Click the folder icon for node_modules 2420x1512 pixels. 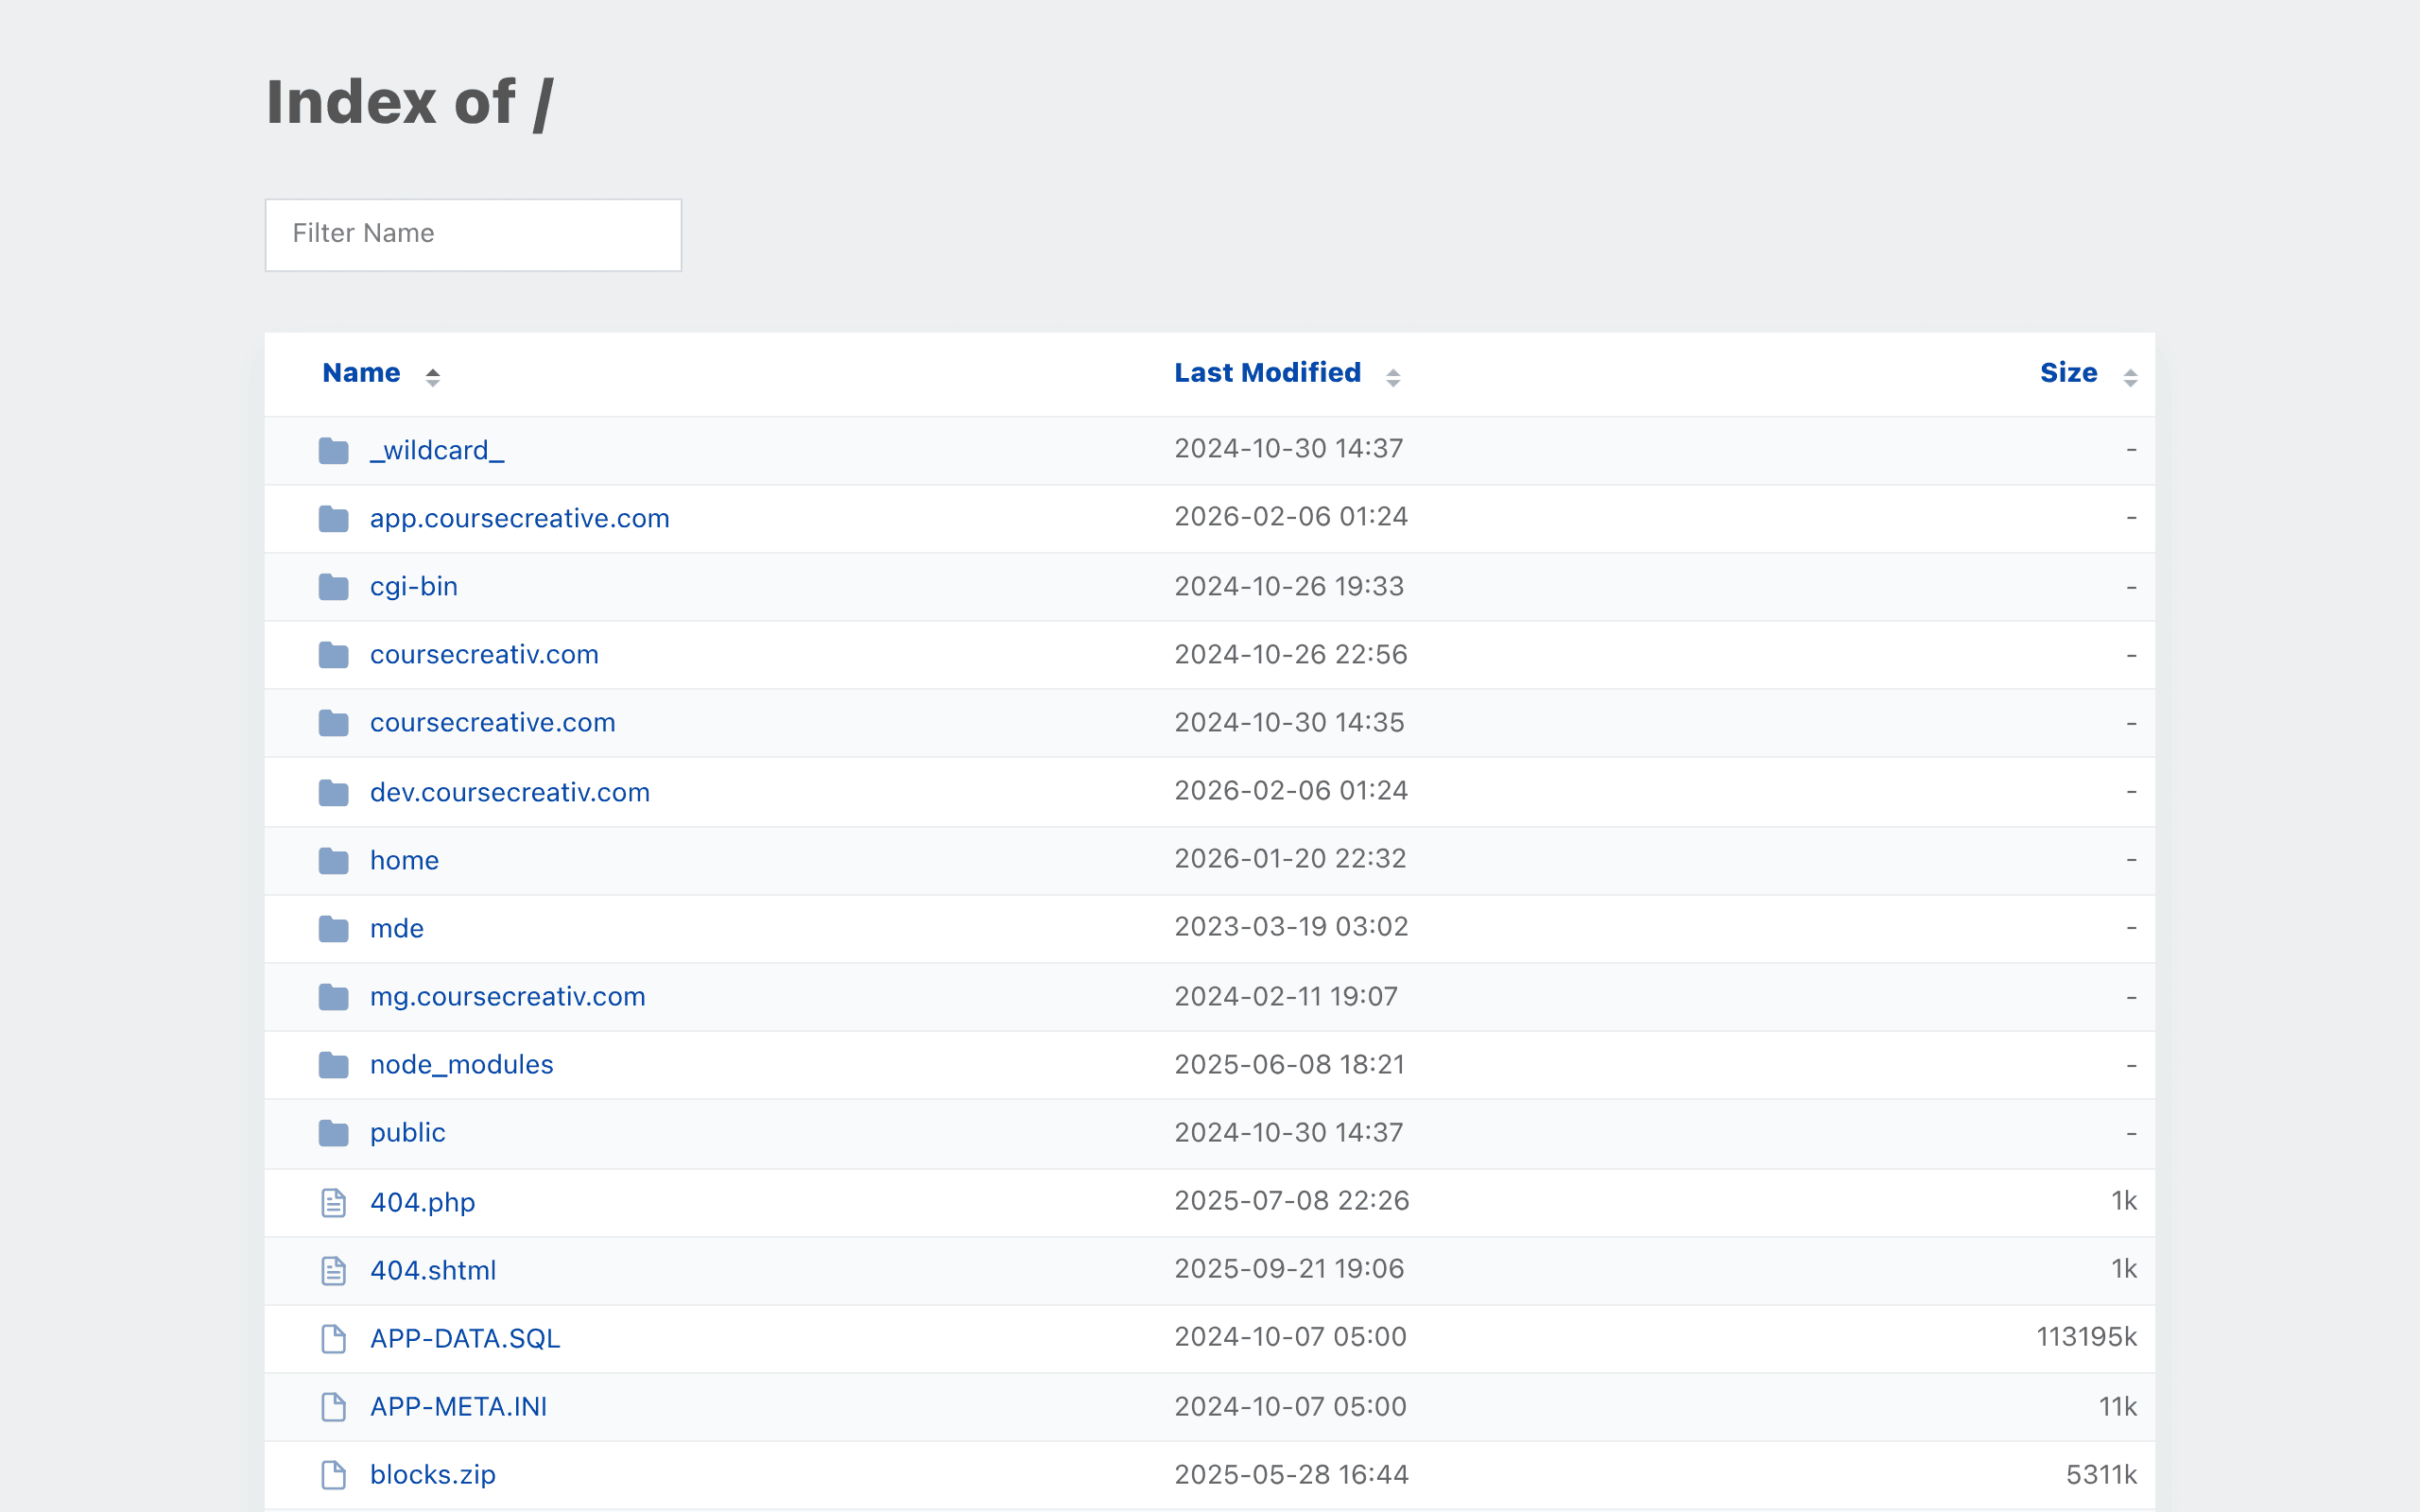333,1065
